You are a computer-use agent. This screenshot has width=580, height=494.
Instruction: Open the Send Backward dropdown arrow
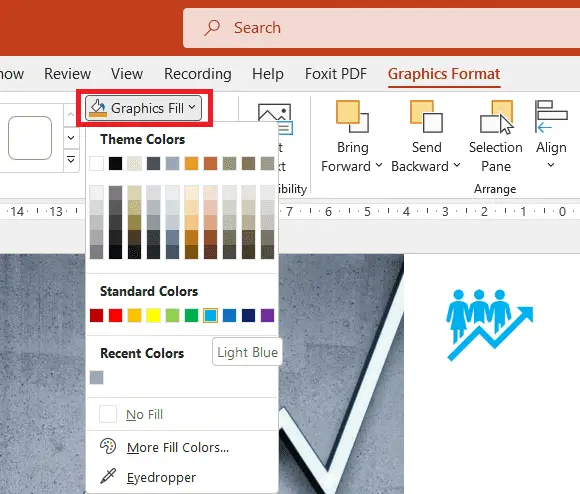click(457, 165)
